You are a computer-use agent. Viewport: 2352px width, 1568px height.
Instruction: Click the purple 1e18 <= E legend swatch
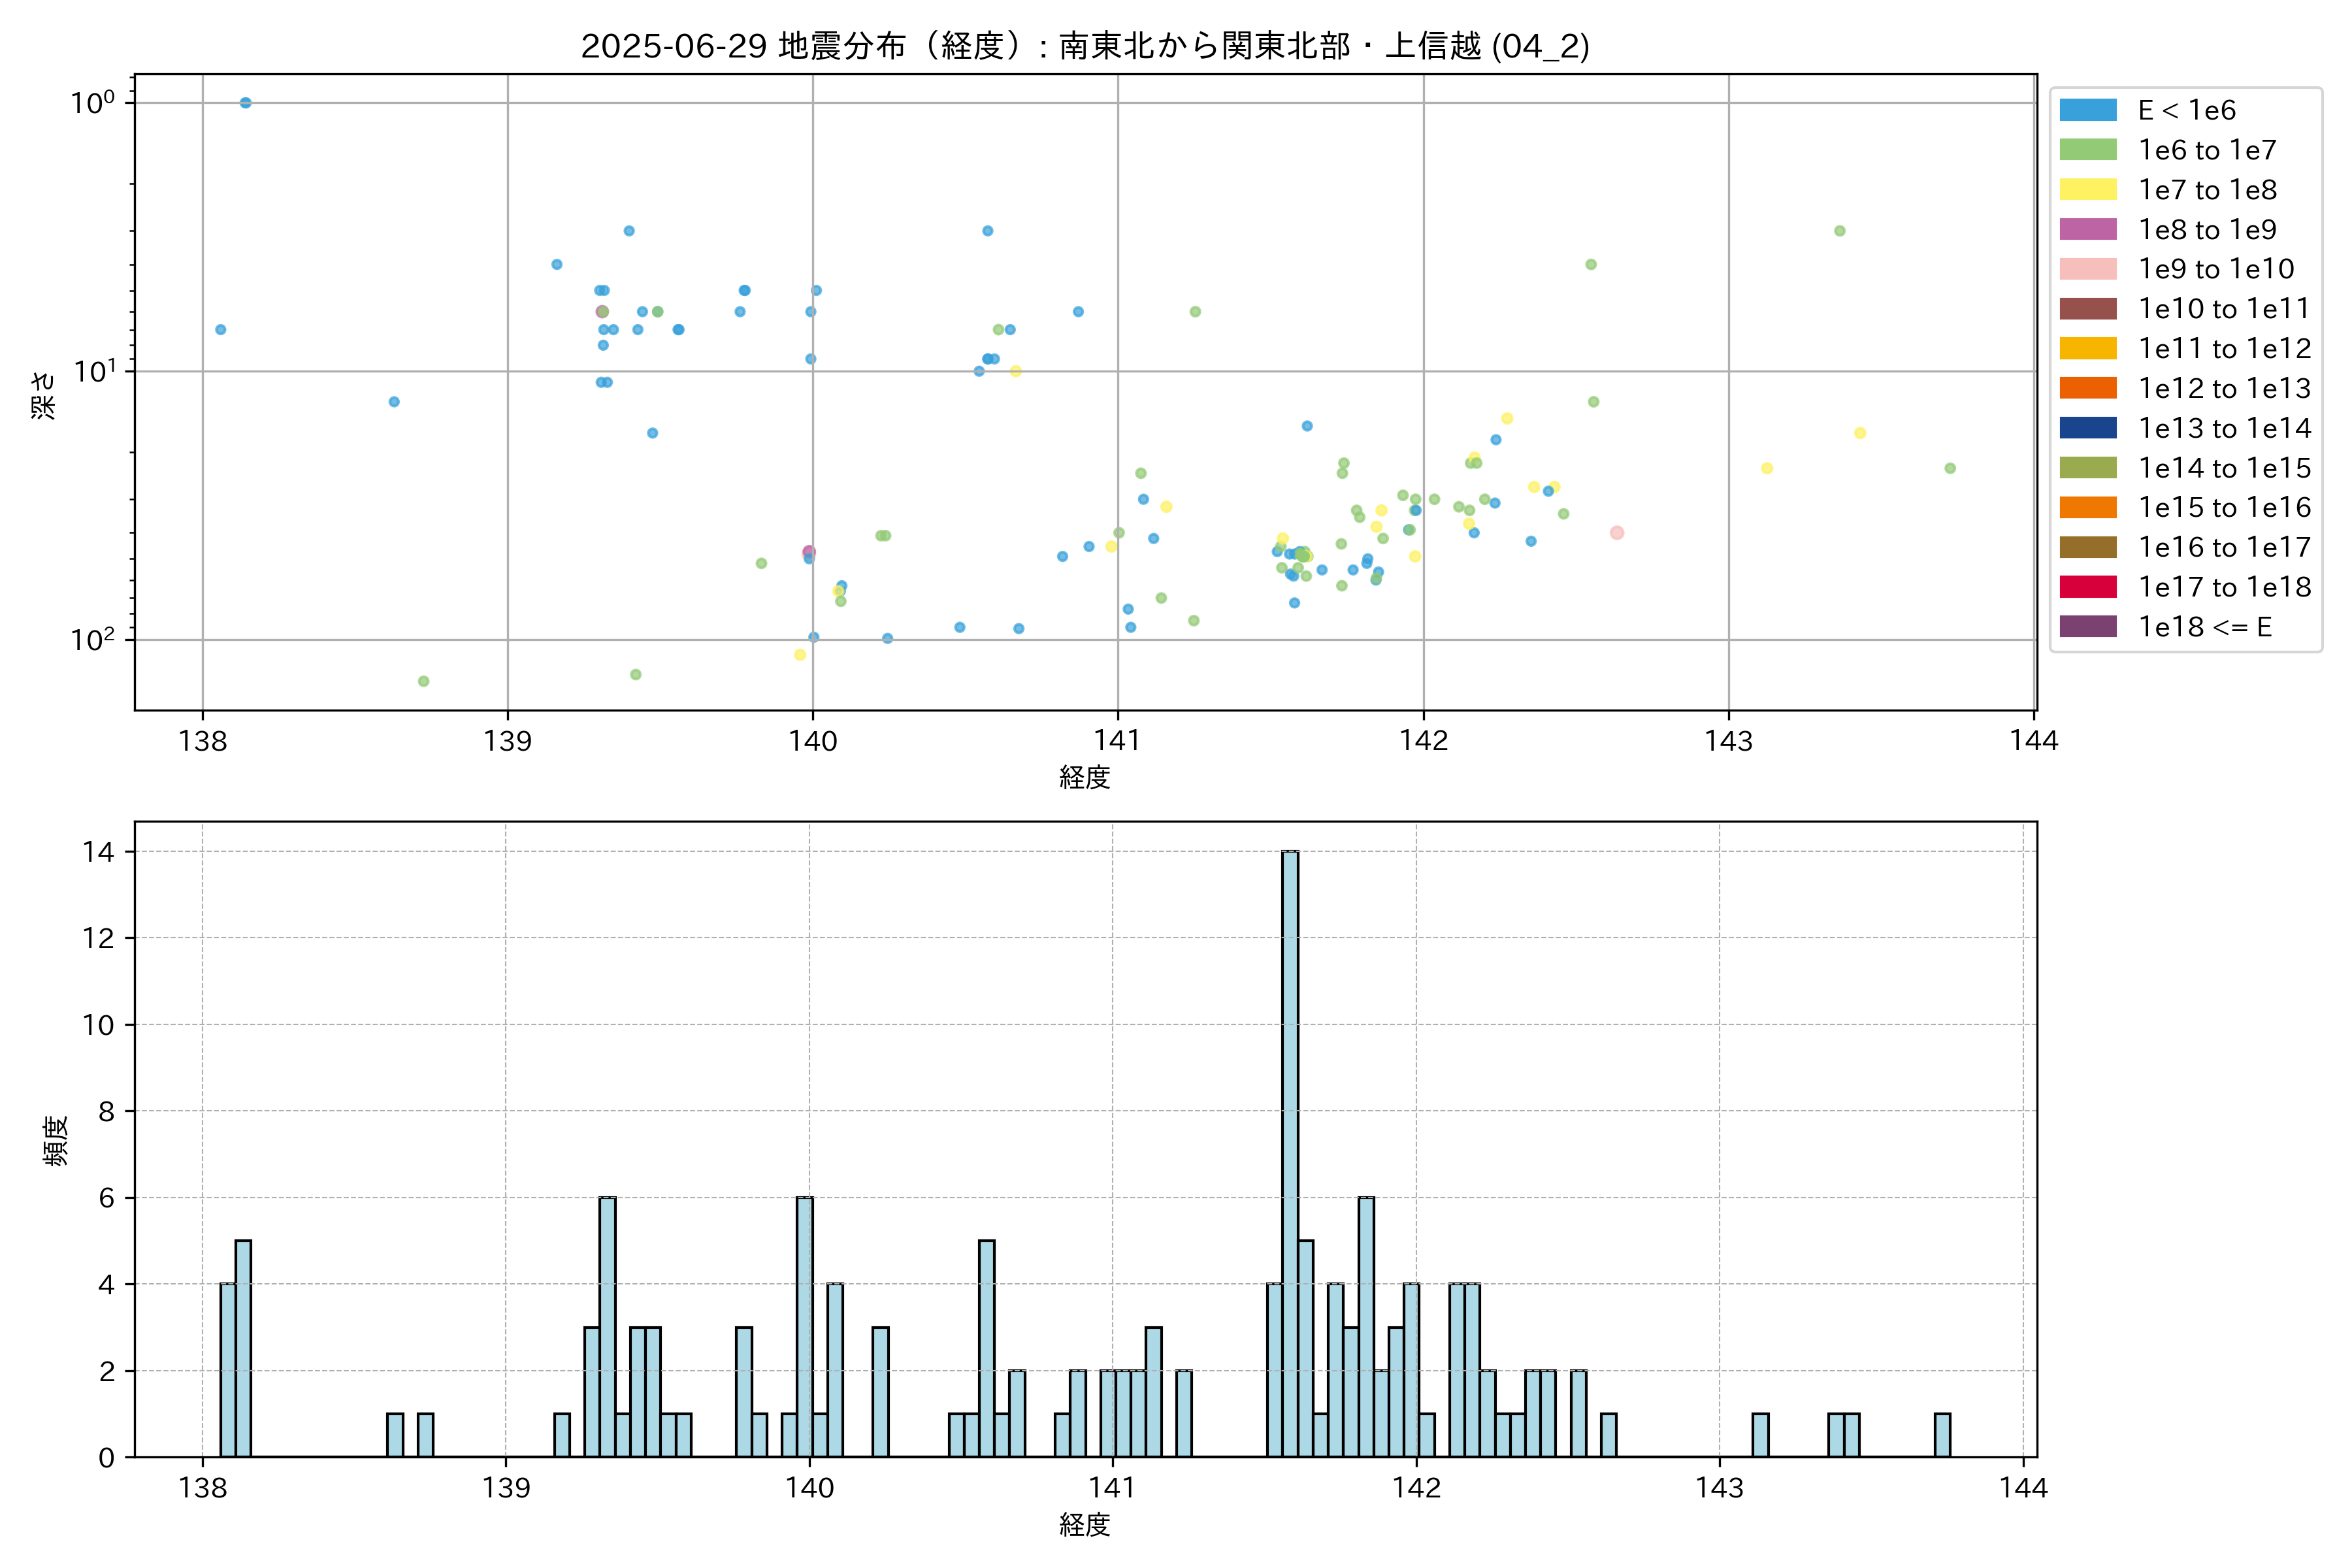tap(2087, 627)
